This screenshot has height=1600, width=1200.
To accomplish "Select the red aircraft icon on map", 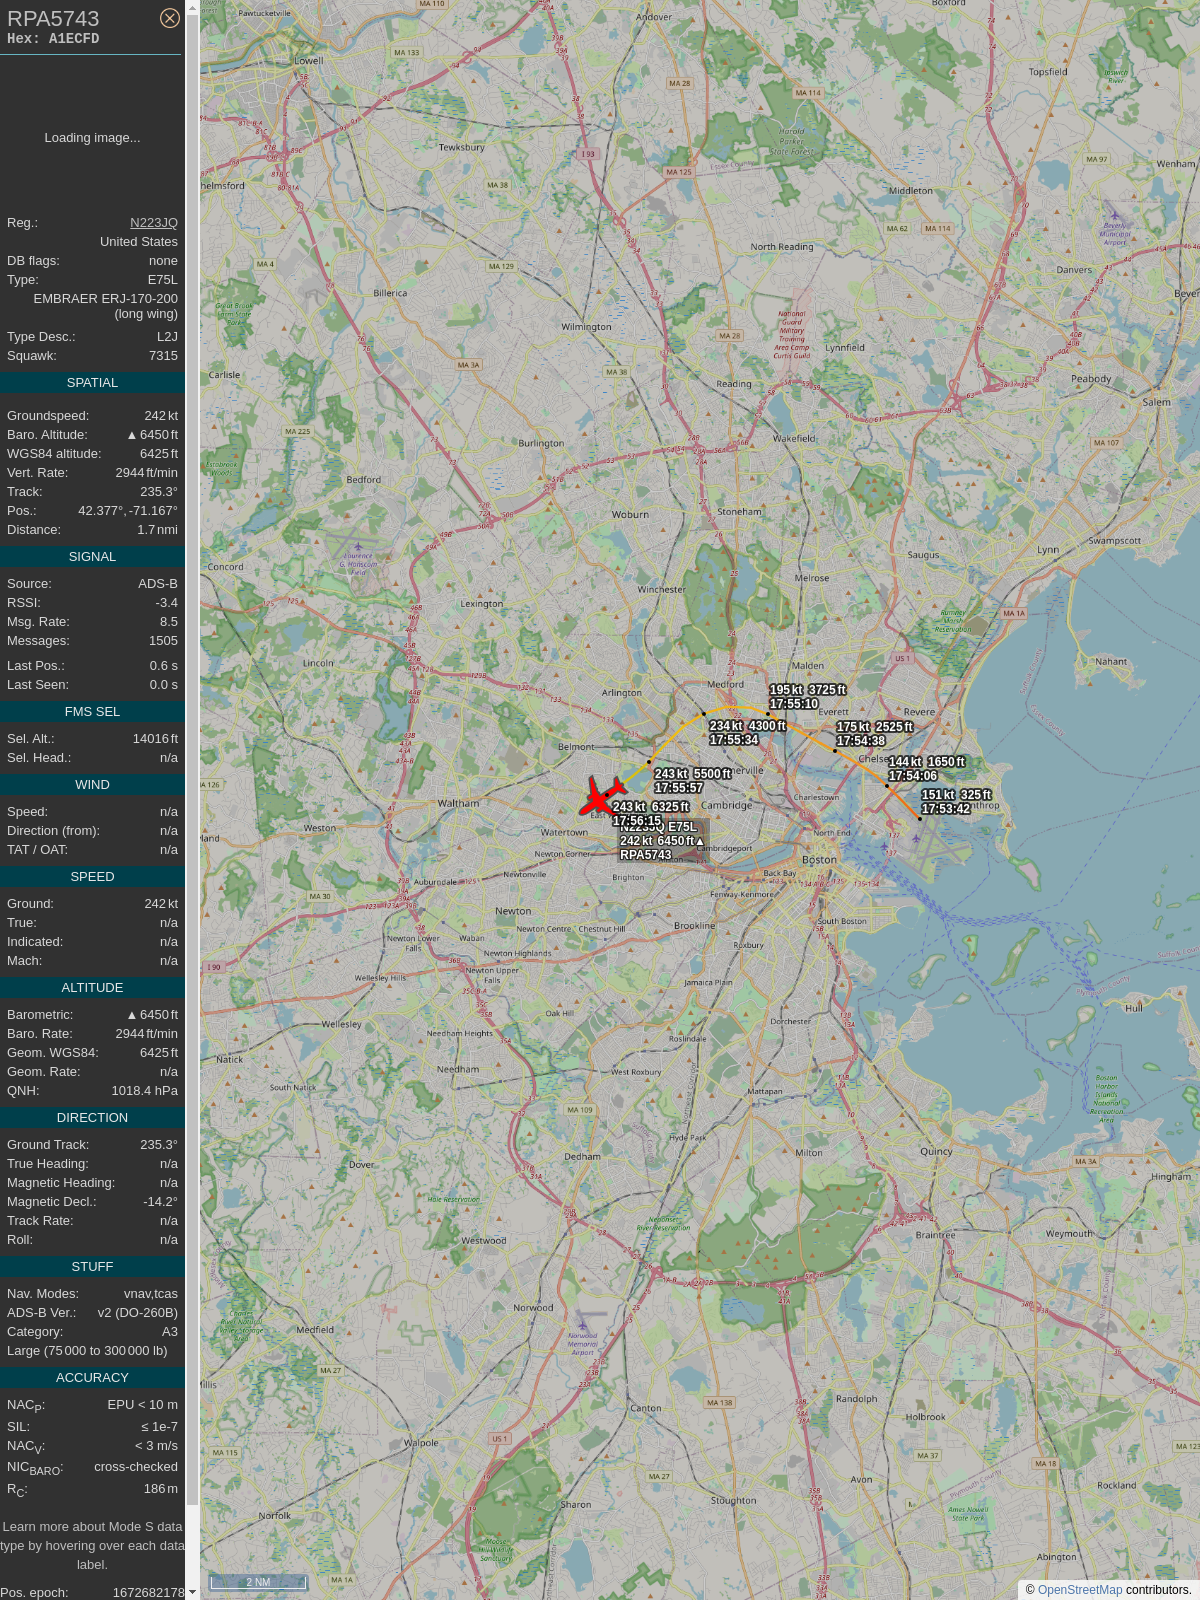I will point(601,796).
